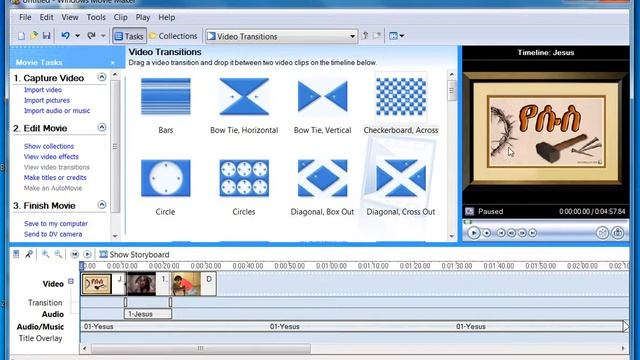Open the Clip menu

point(120,17)
